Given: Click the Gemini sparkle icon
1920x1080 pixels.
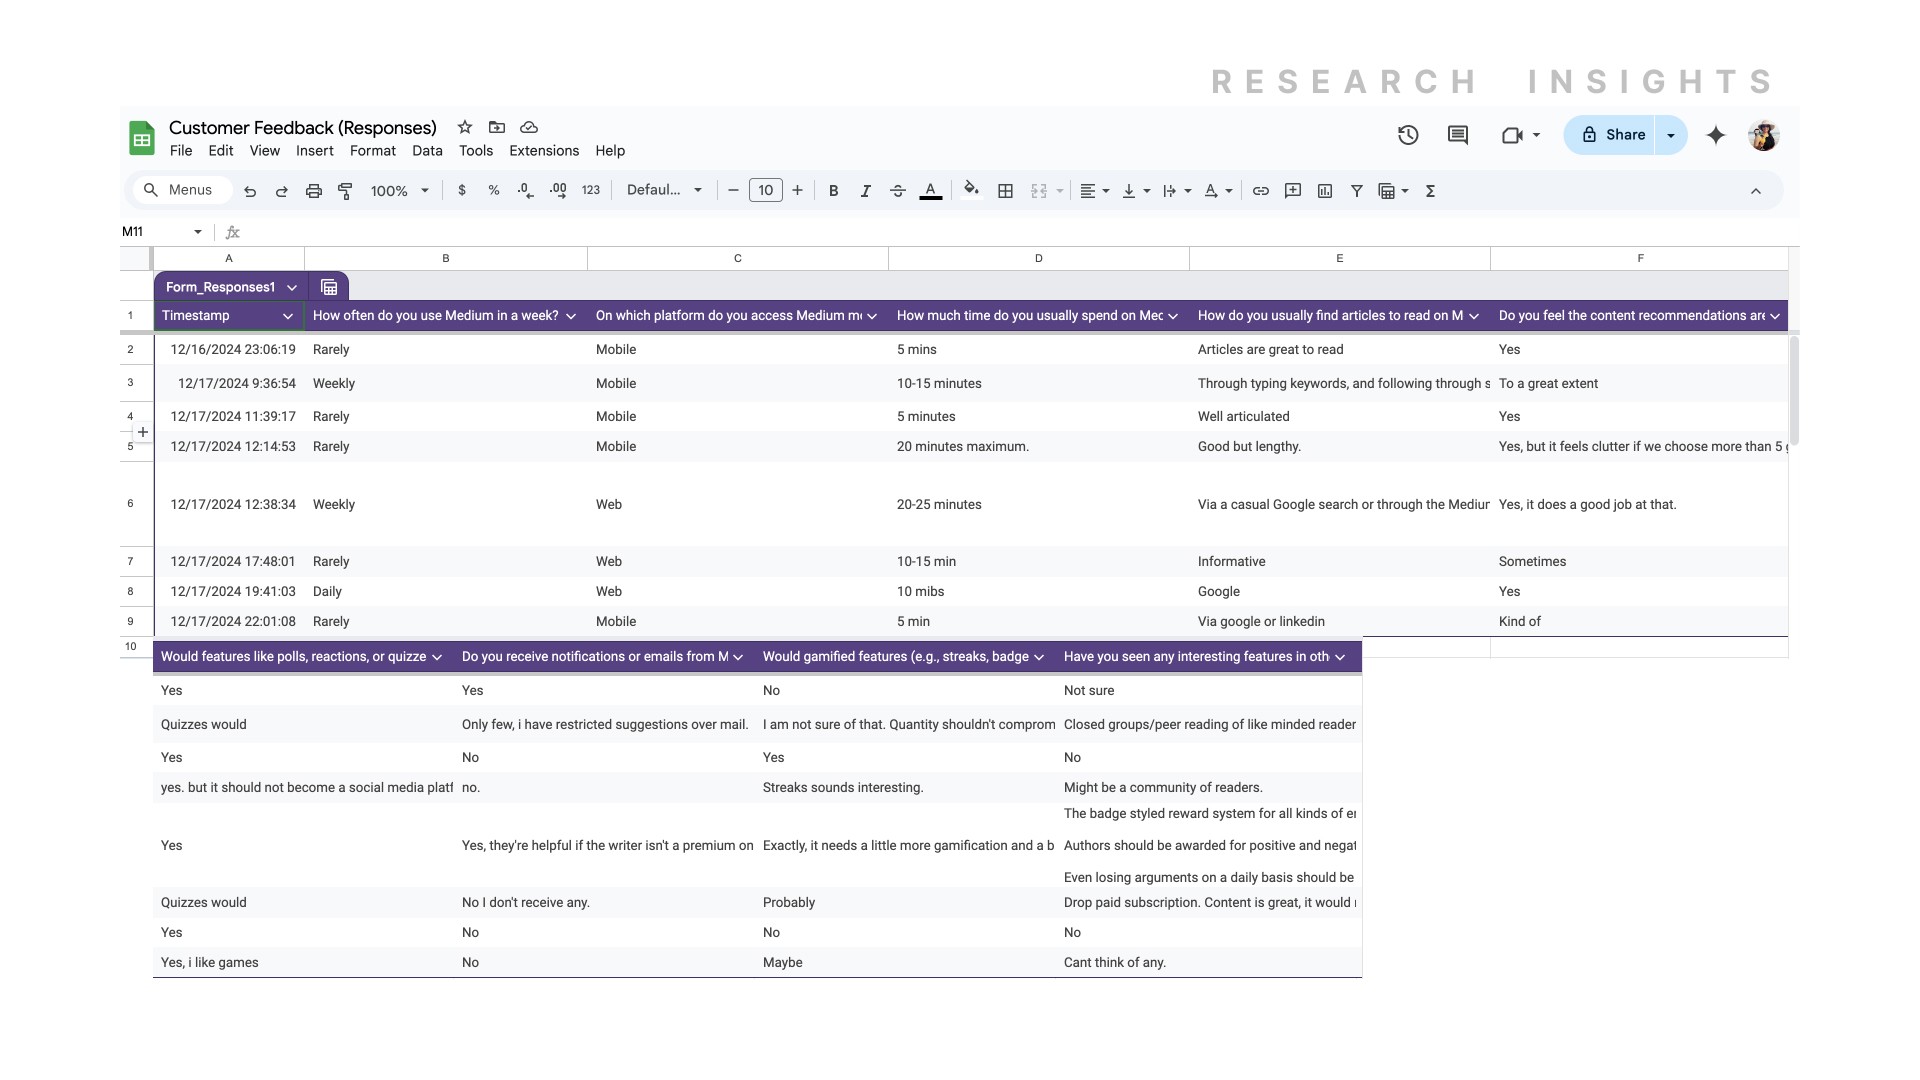Looking at the screenshot, I should pos(1716,135).
